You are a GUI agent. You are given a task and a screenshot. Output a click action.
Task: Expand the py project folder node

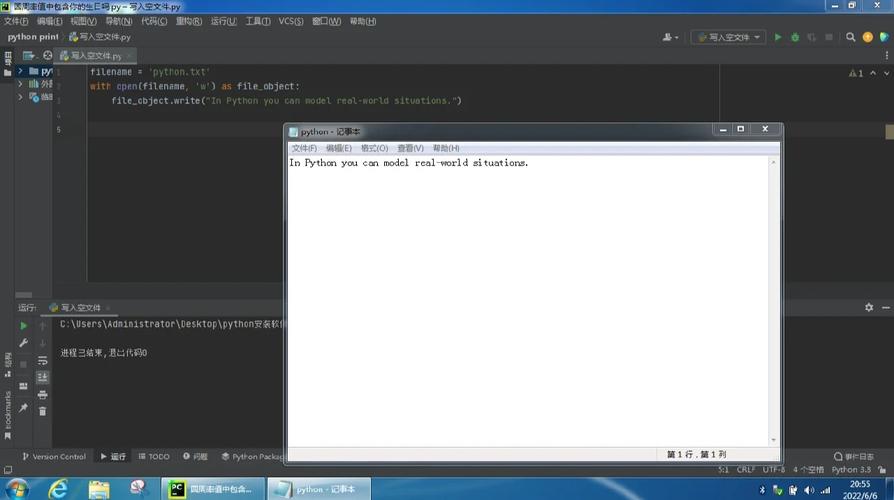coord(20,71)
